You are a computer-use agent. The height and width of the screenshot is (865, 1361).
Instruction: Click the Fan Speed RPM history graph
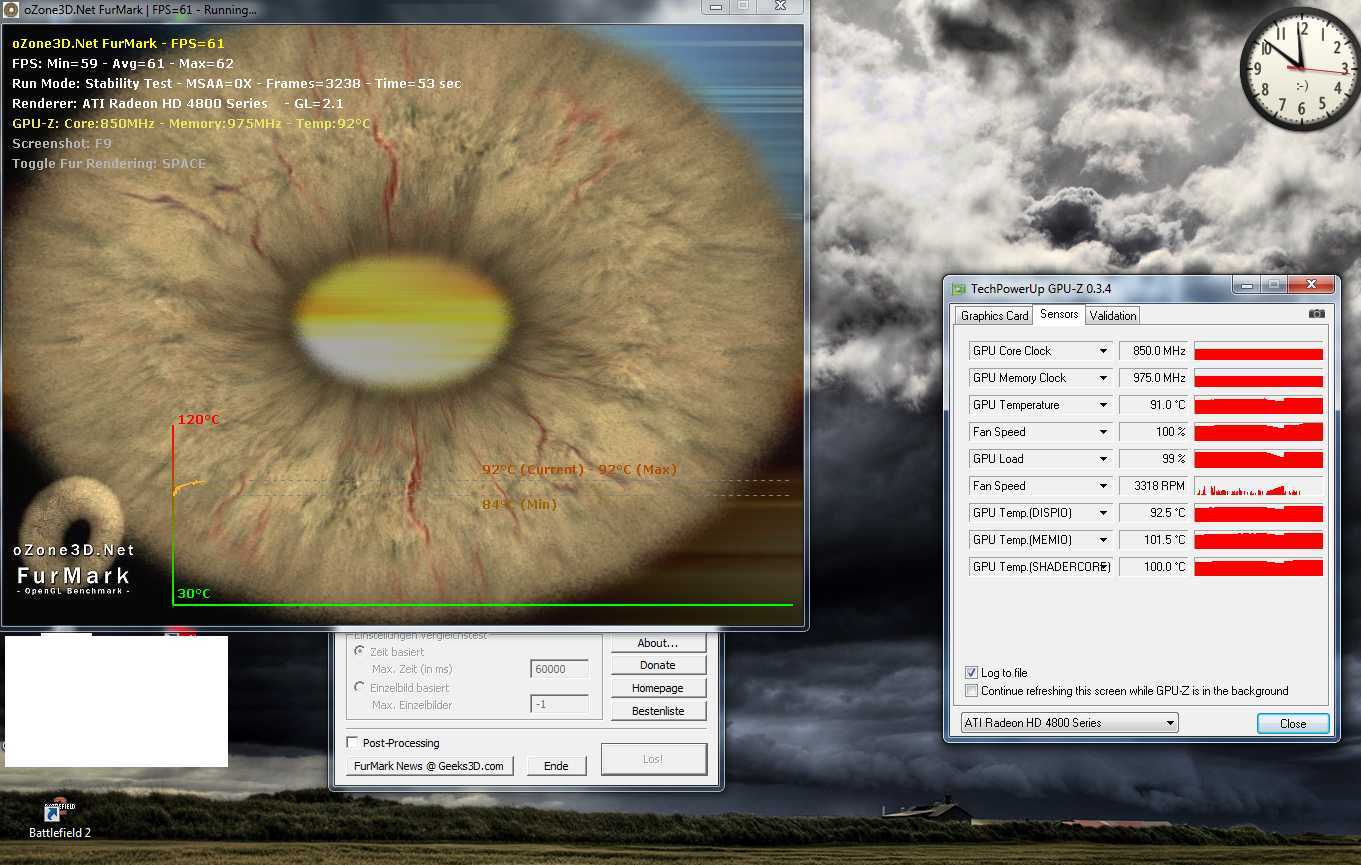pyautogui.click(x=1258, y=486)
